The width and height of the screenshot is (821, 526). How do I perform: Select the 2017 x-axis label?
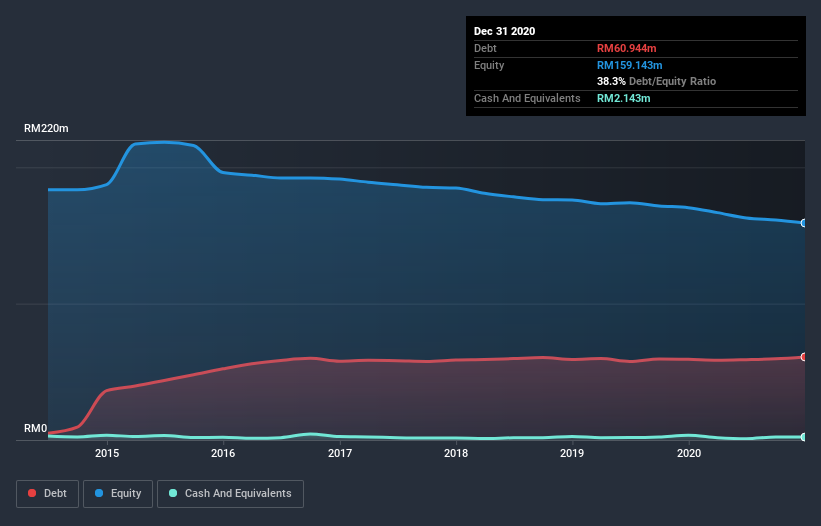(x=340, y=453)
